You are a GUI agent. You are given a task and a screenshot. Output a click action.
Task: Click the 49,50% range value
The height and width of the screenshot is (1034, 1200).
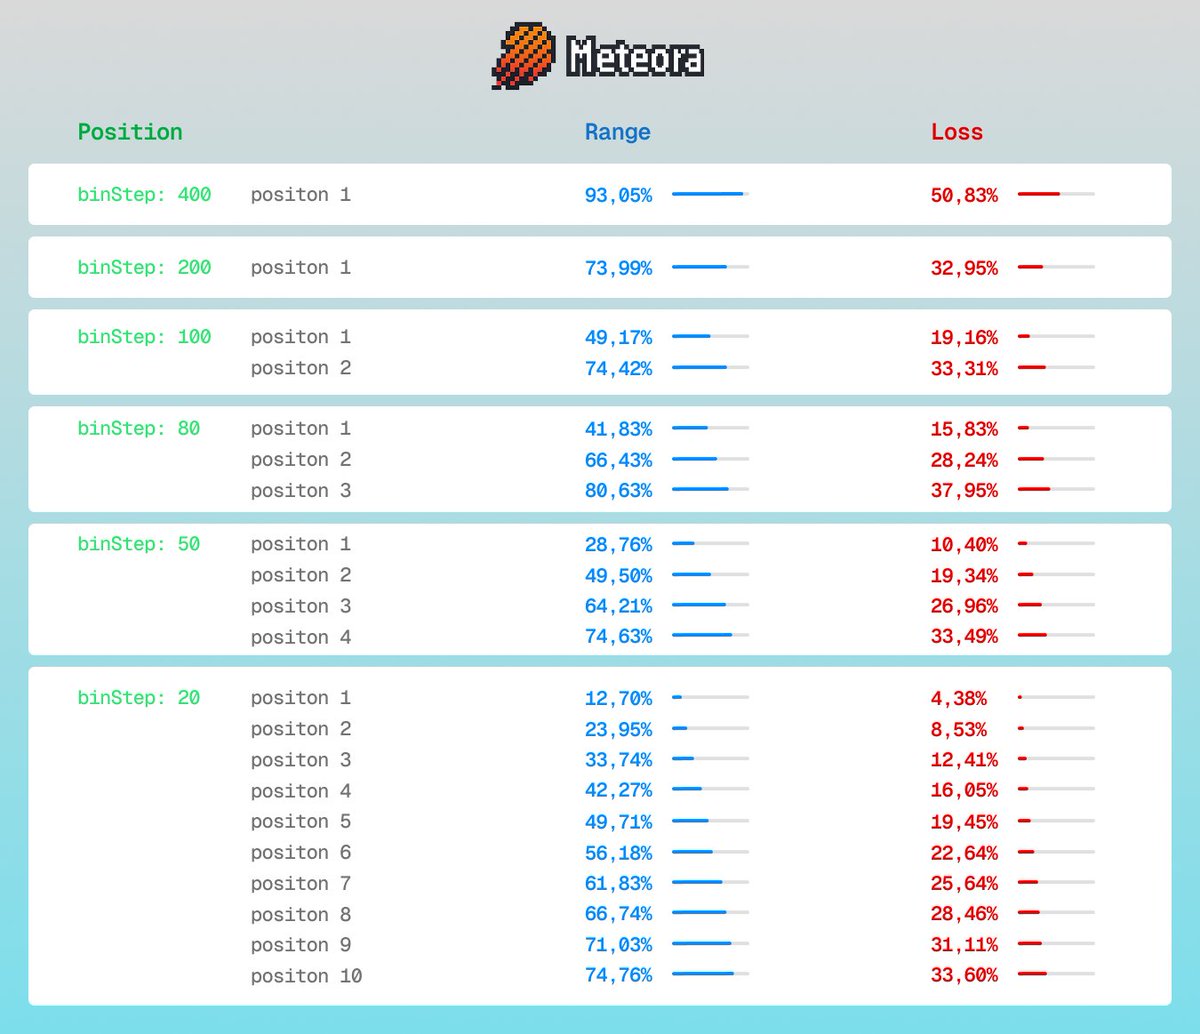(618, 576)
